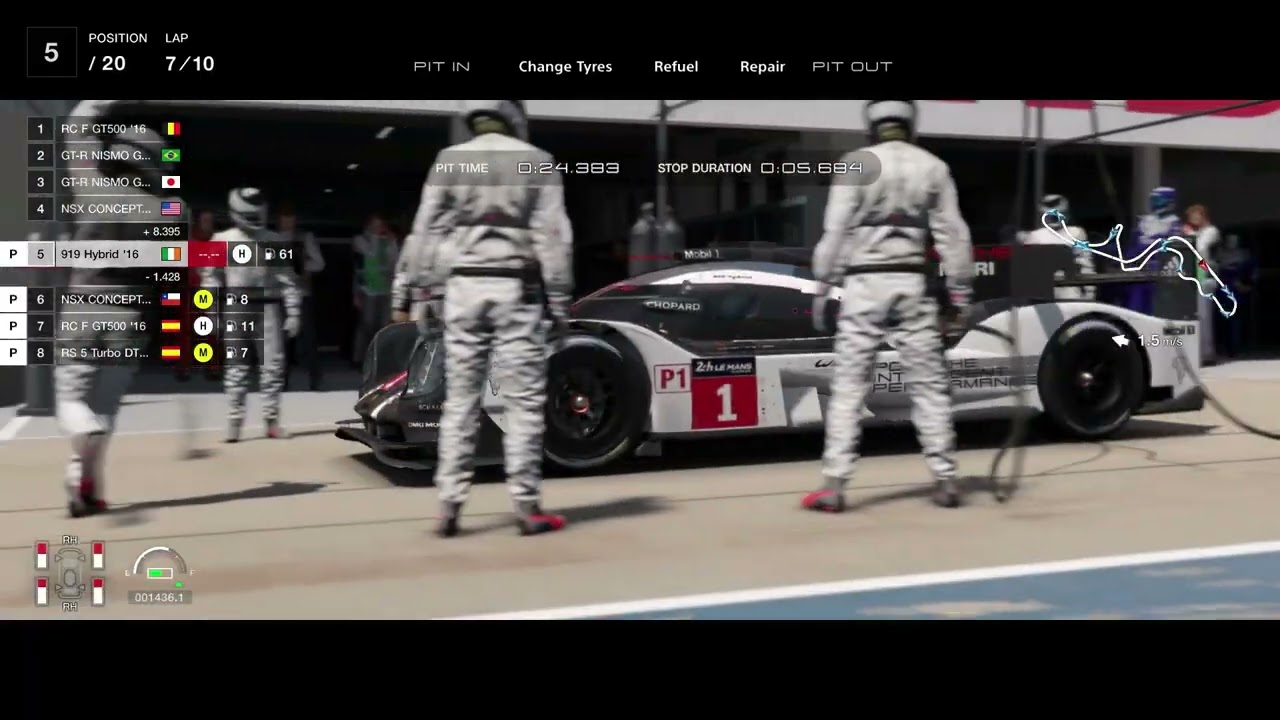Viewport: 1280px width, 720px height.
Task: Click the PIT TIME label
Action: (x=462, y=168)
